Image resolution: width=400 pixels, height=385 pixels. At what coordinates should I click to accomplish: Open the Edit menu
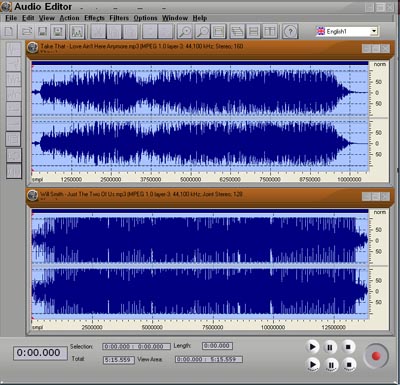(28, 18)
